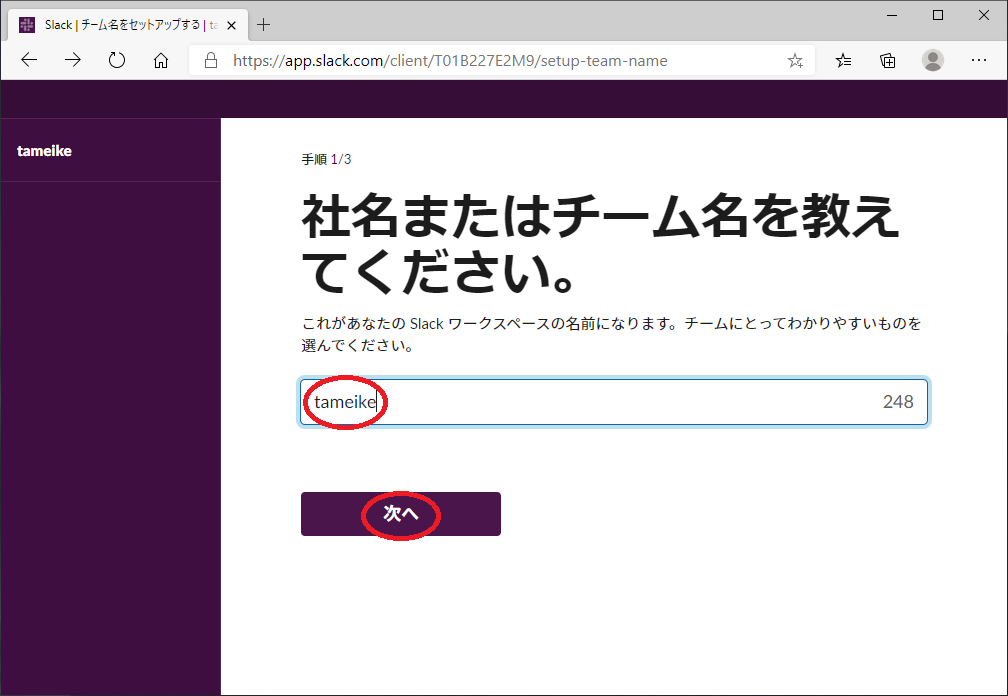Focus the address bar showing app.slack.com URL
The image size is (1008, 696).
point(500,61)
